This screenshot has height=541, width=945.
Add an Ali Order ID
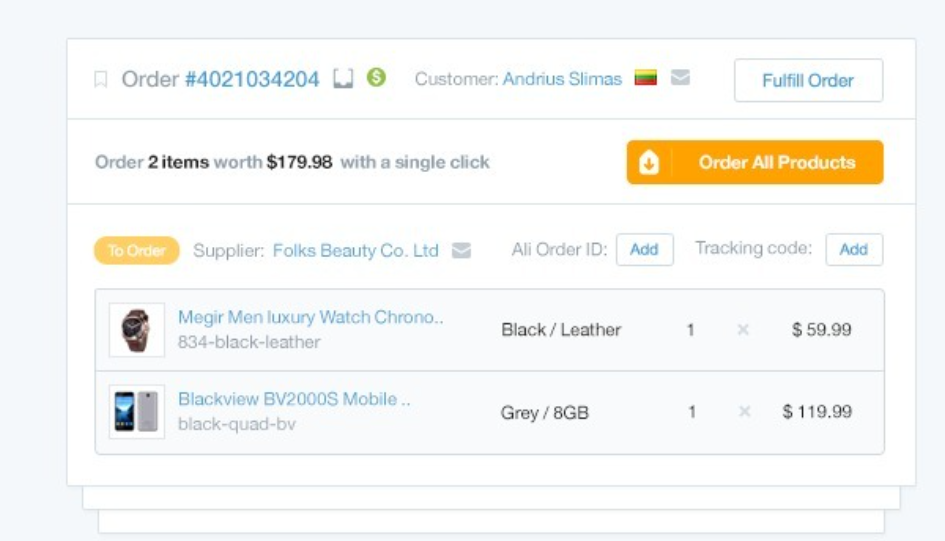click(644, 250)
